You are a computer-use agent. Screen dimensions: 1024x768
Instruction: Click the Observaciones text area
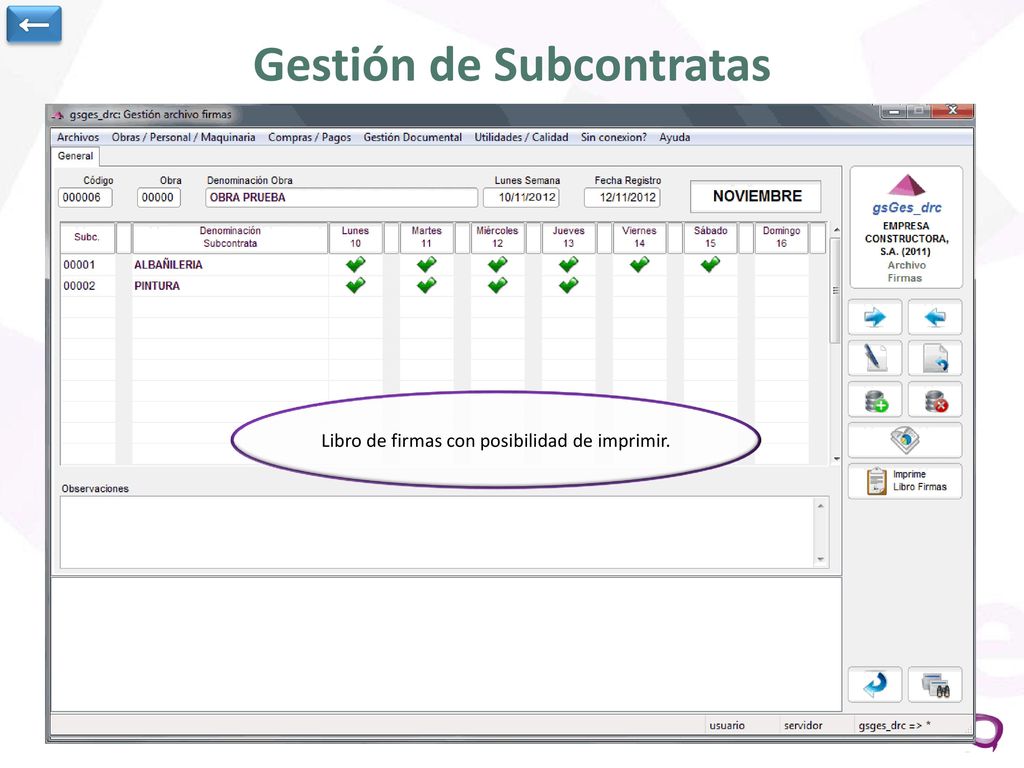point(438,532)
